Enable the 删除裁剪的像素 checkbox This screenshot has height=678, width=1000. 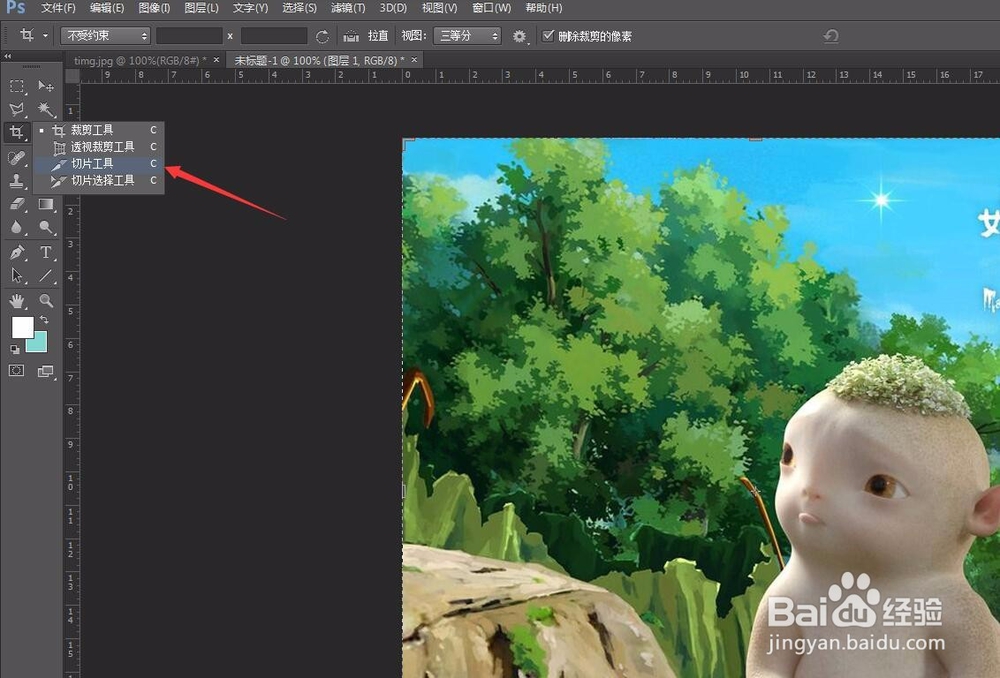[x=549, y=35]
